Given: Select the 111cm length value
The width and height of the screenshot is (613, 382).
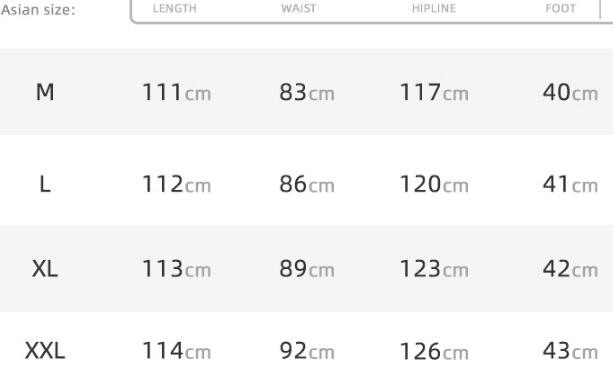Looking at the screenshot, I should point(177,93).
